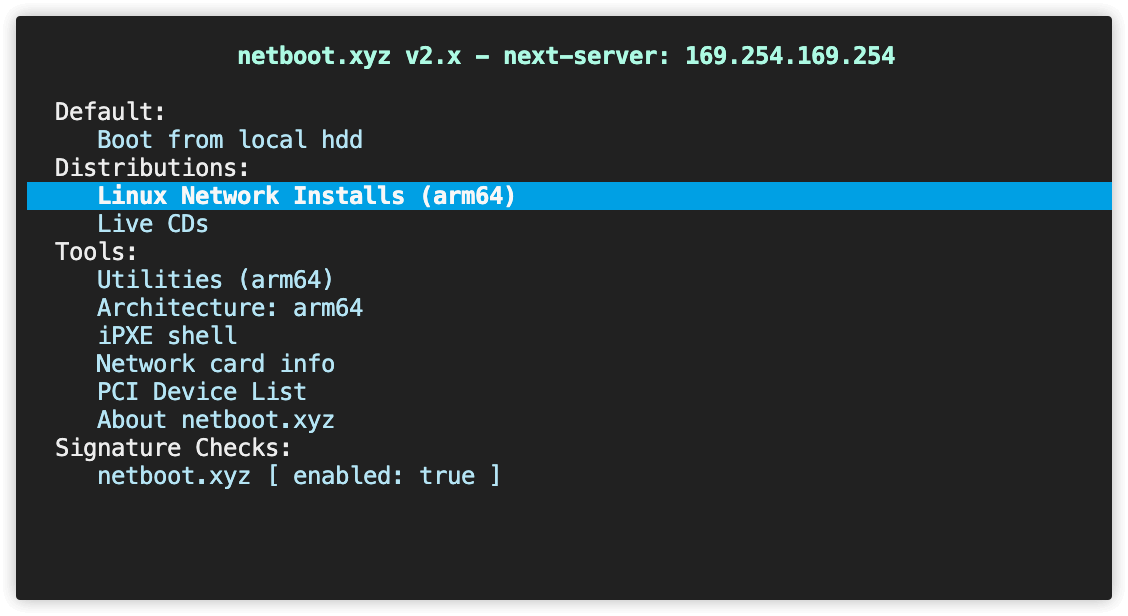Open Utilities (arm64) under Tools
This screenshot has width=1128, height=616.
(x=215, y=279)
